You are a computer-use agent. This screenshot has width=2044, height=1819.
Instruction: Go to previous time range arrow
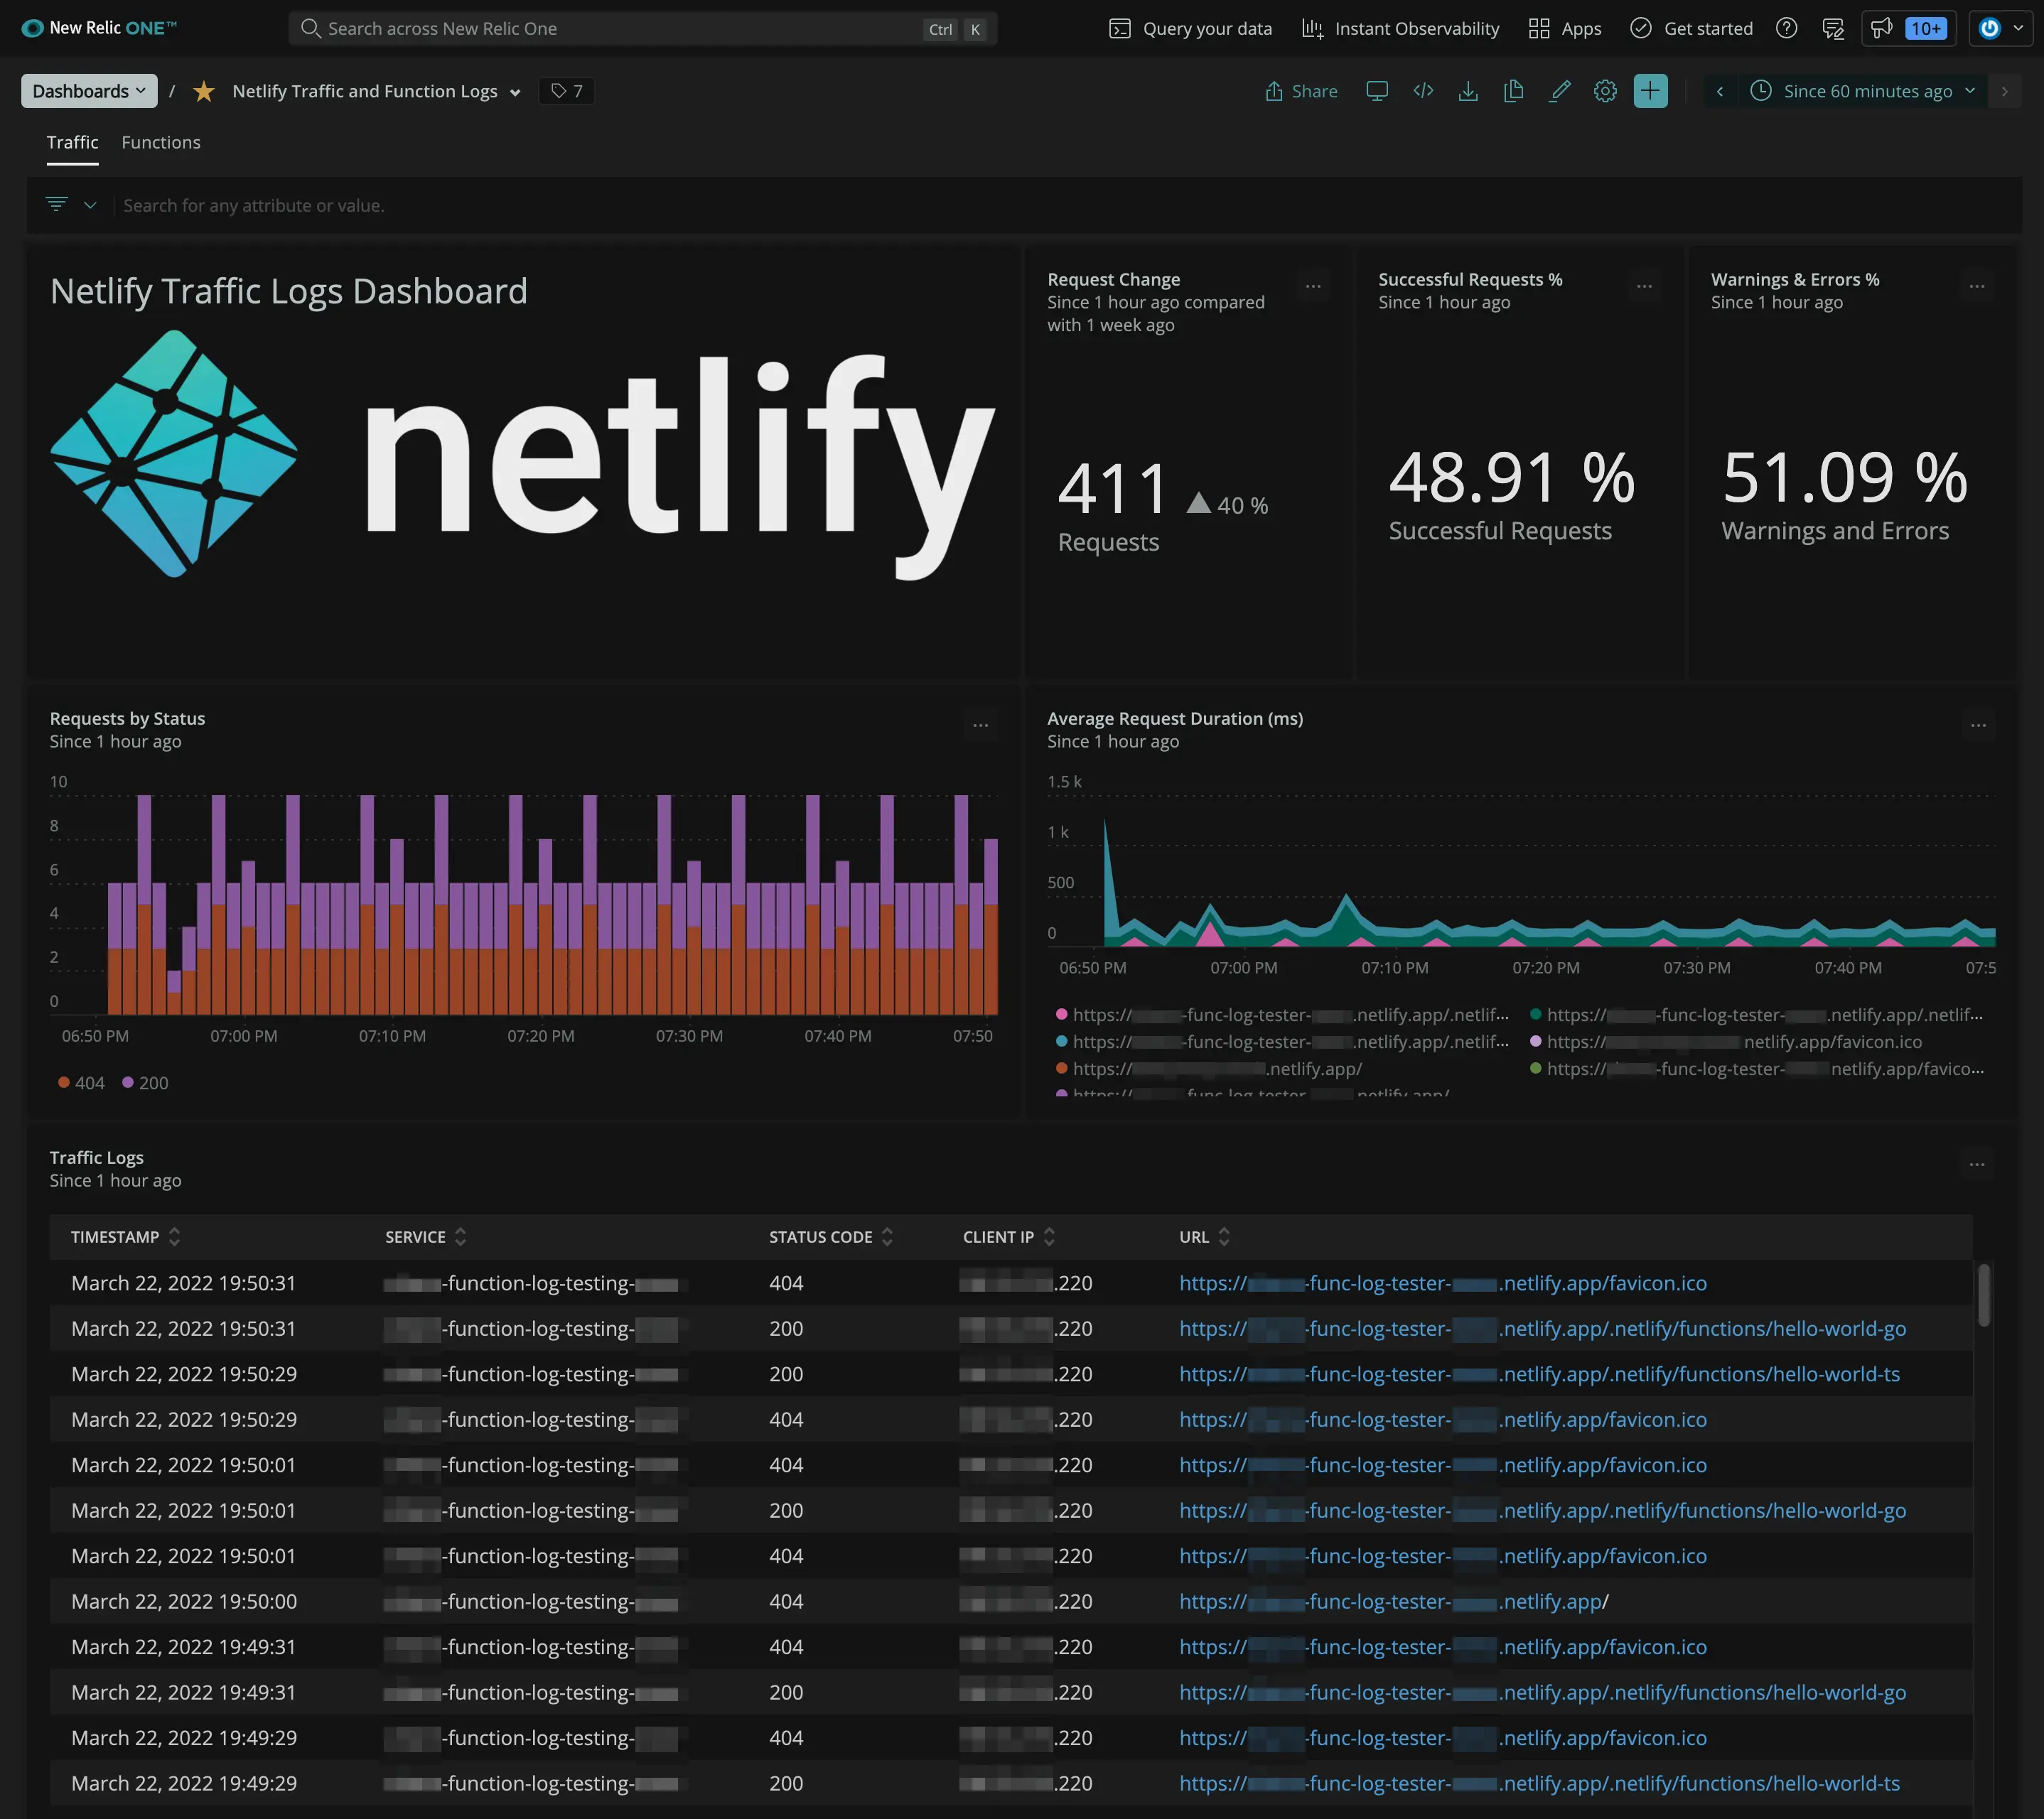click(x=1719, y=91)
